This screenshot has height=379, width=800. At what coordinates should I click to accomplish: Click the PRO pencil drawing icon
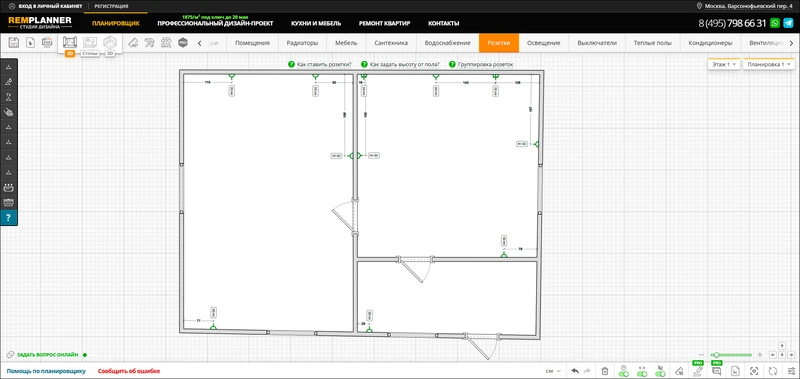point(697,370)
